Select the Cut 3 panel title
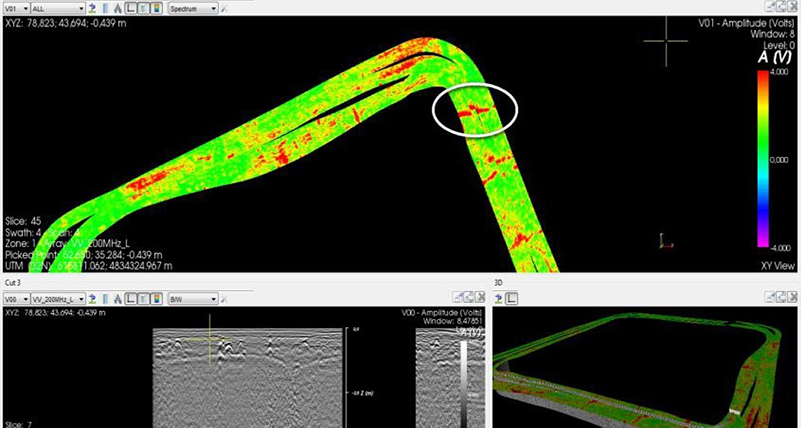801x428 pixels. pyautogui.click(x=12, y=283)
